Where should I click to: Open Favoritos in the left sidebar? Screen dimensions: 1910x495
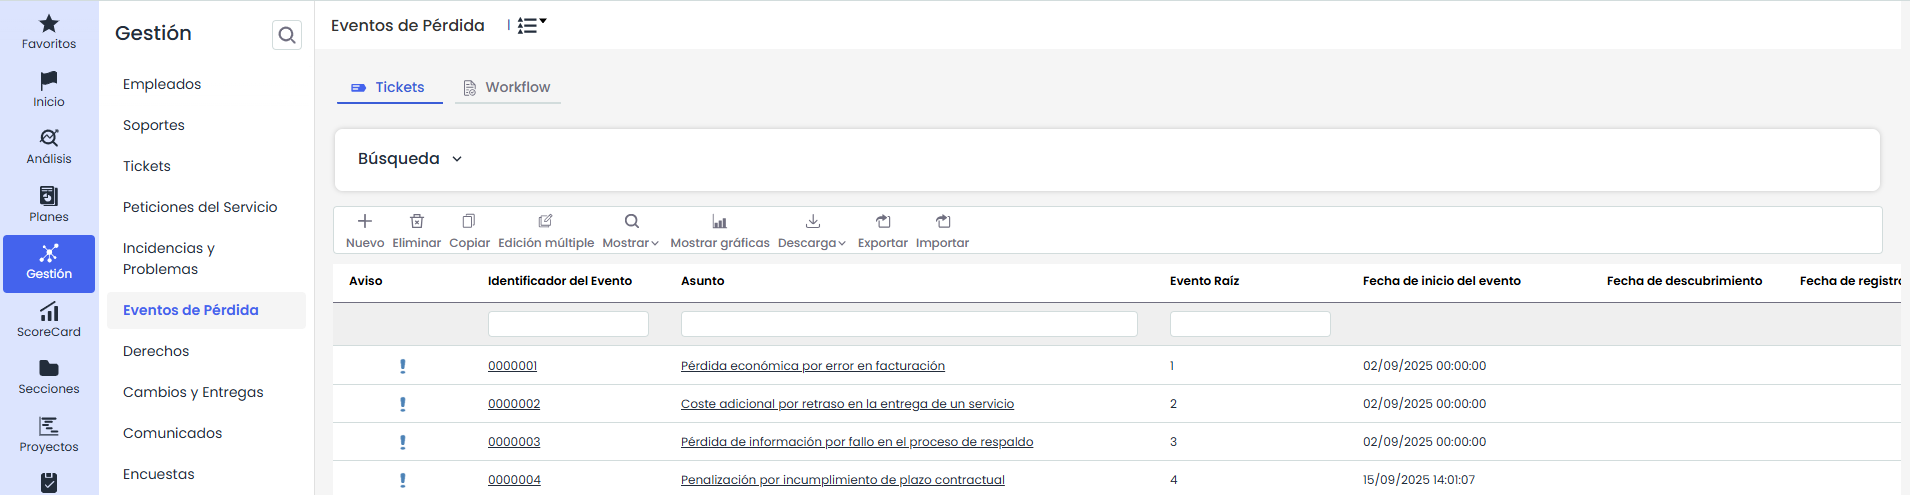pyautogui.click(x=49, y=31)
